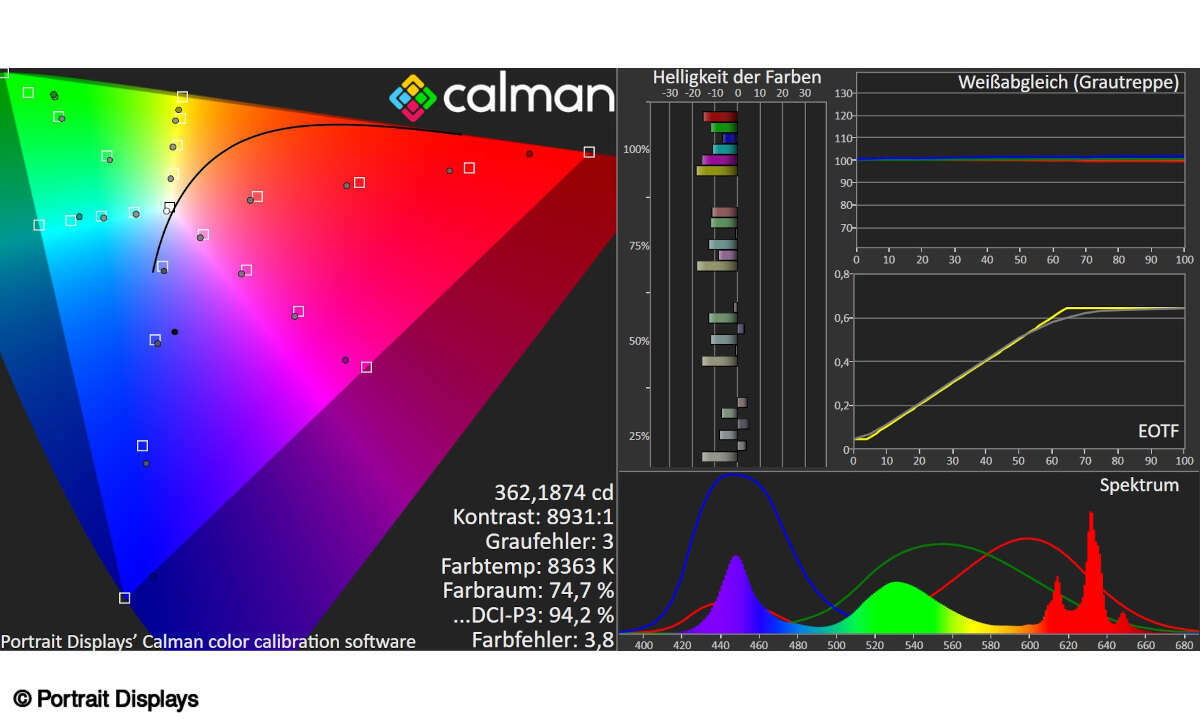Screen dimensions: 1200x720
Task: Click the red primary target square in gamut diagram
Action: point(589,152)
